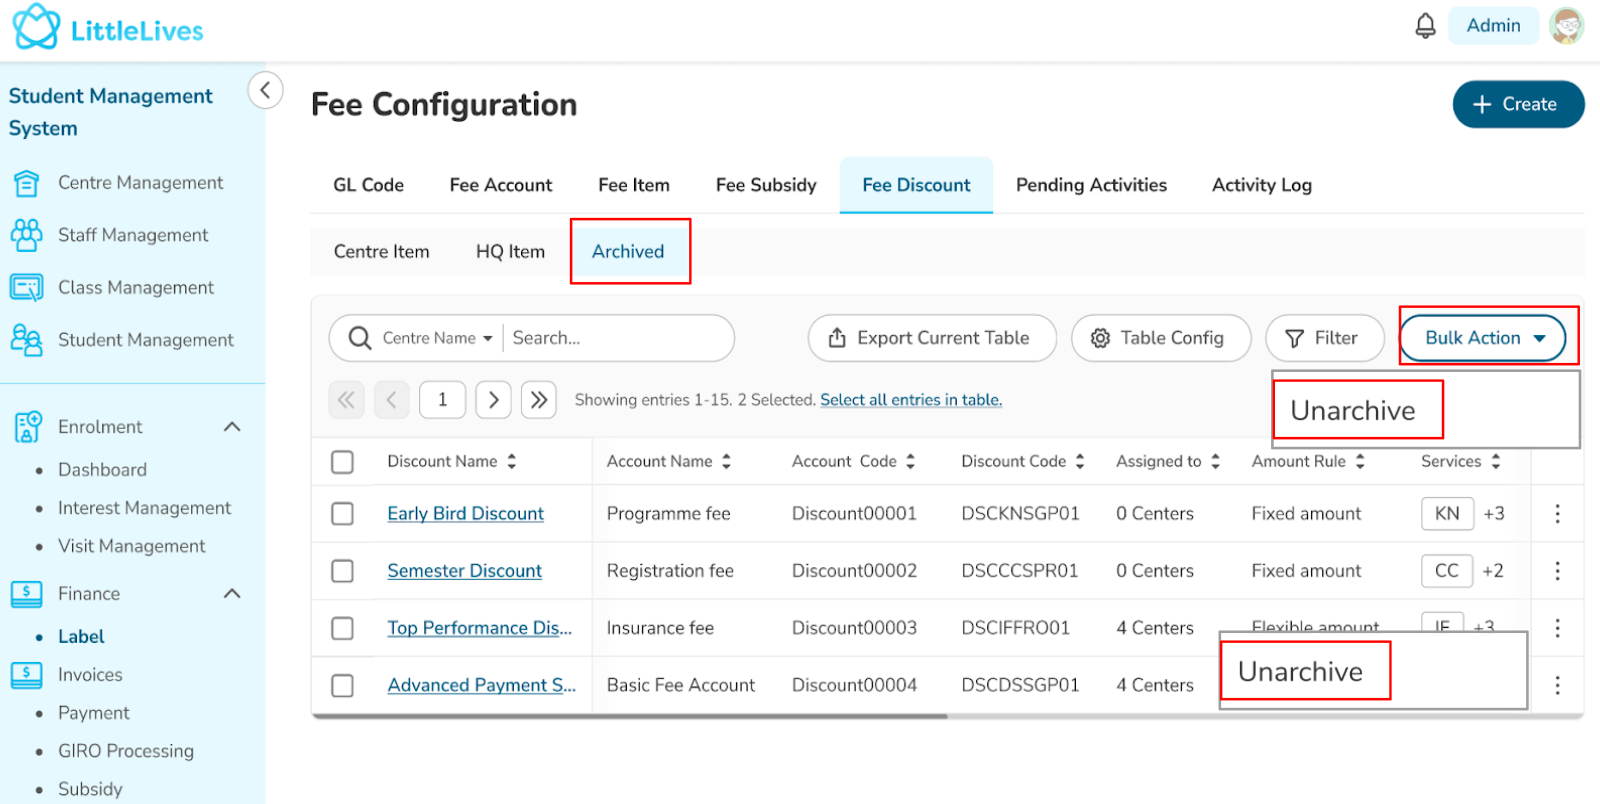The width and height of the screenshot is (1600, 804).
Task: Tick the select-all checkbox in table header
Action: point(343,462)
